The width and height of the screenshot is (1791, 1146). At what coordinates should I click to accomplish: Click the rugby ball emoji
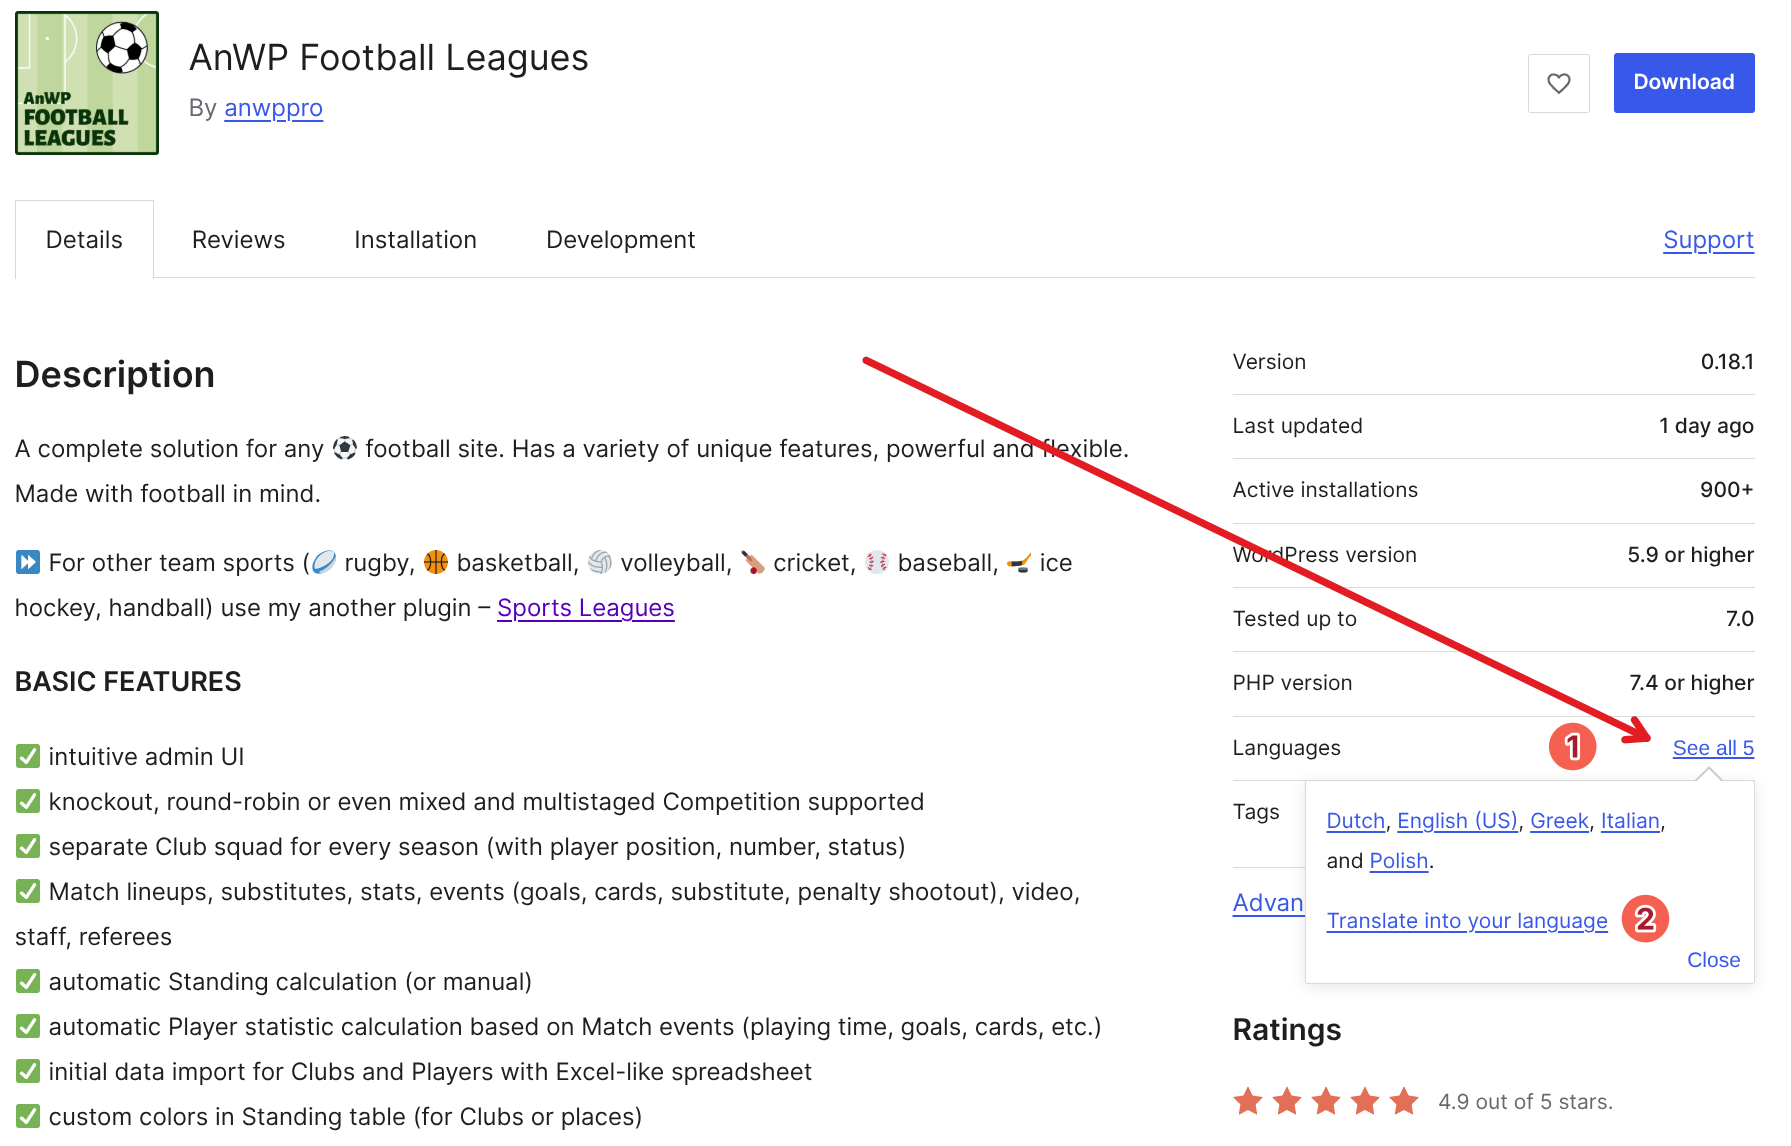click(324, 562)
